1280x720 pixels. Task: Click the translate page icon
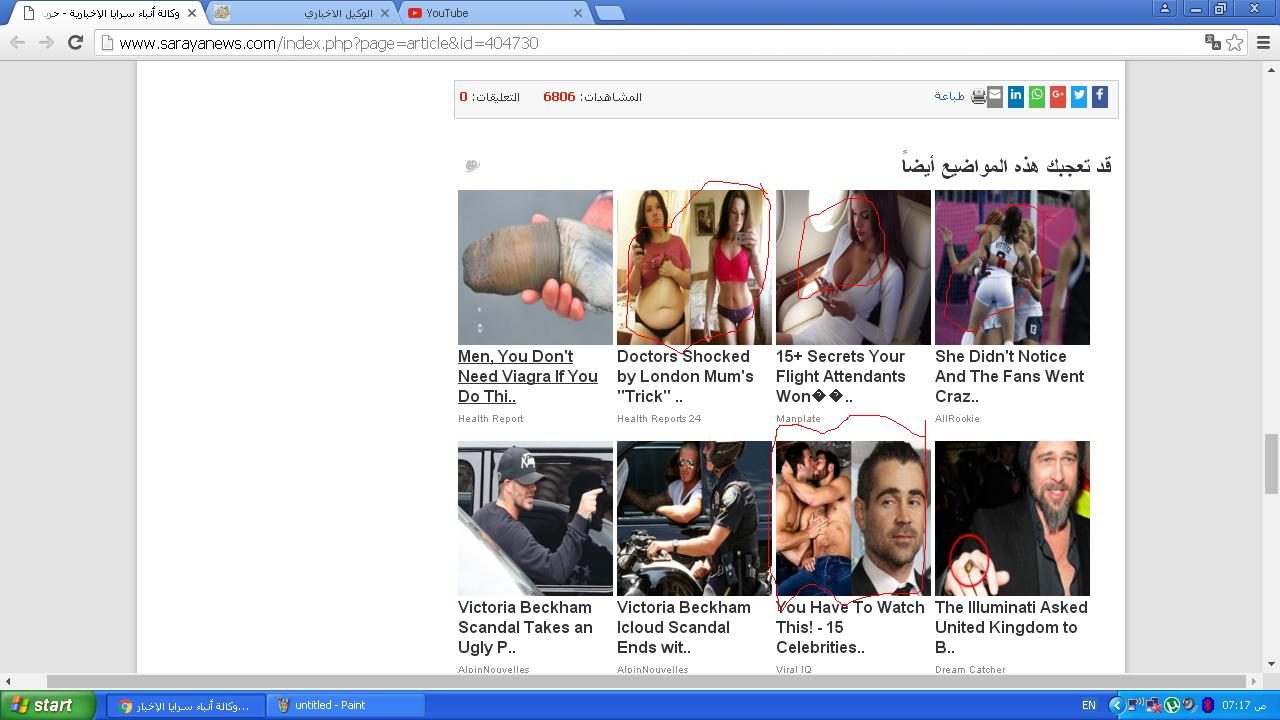click(x=1212, y=42)
